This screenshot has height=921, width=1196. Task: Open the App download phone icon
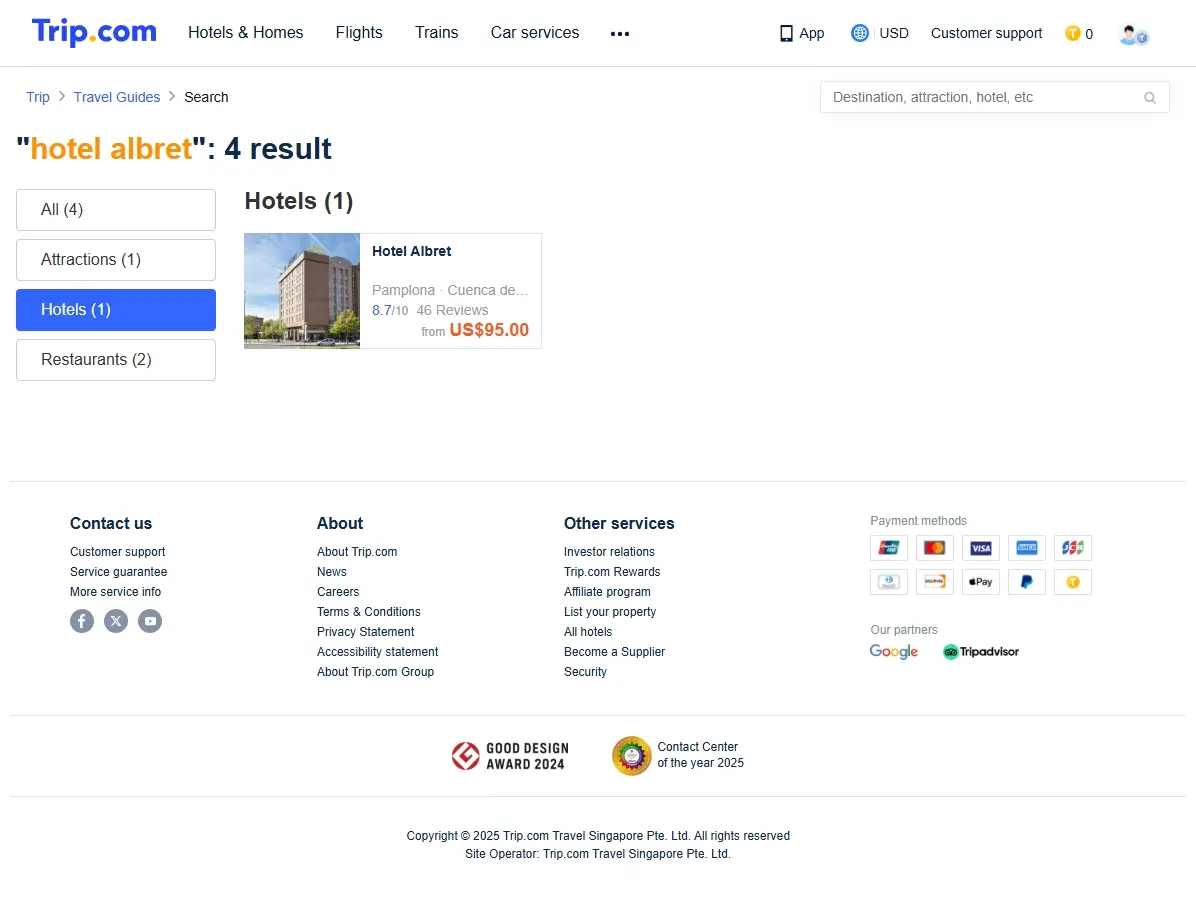(786, 34)
